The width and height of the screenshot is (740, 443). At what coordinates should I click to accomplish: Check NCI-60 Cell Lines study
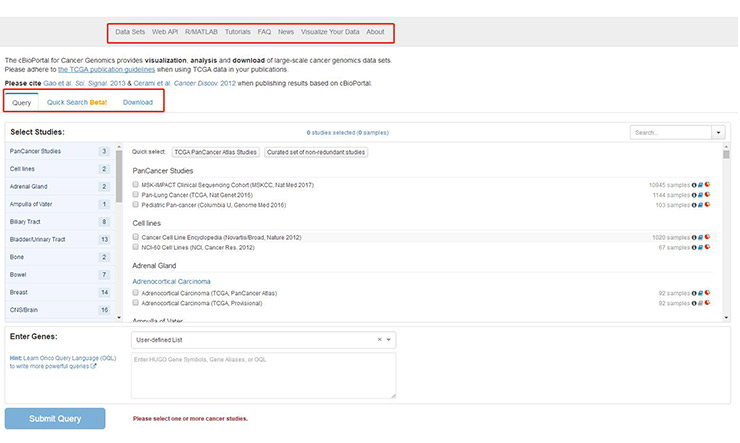pyautogui.click(x=135, y=247)
